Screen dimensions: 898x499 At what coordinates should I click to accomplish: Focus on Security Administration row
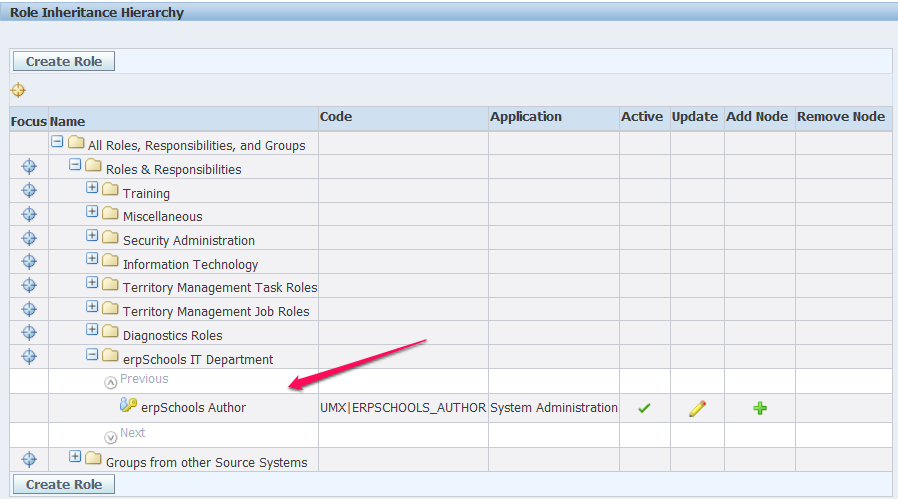pos(29,238)
